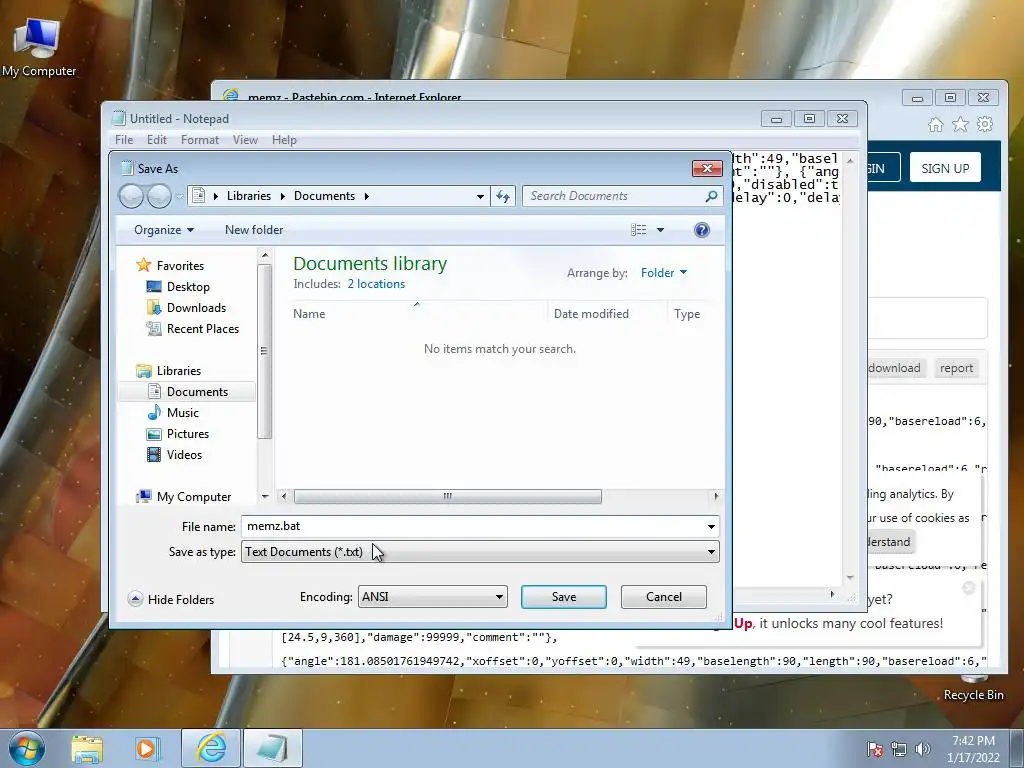Viewport: 1024px width, 768px height.
Task: Expand Libraries breadcrumb arrow in address bar
Action: click(x=283, y=196)
